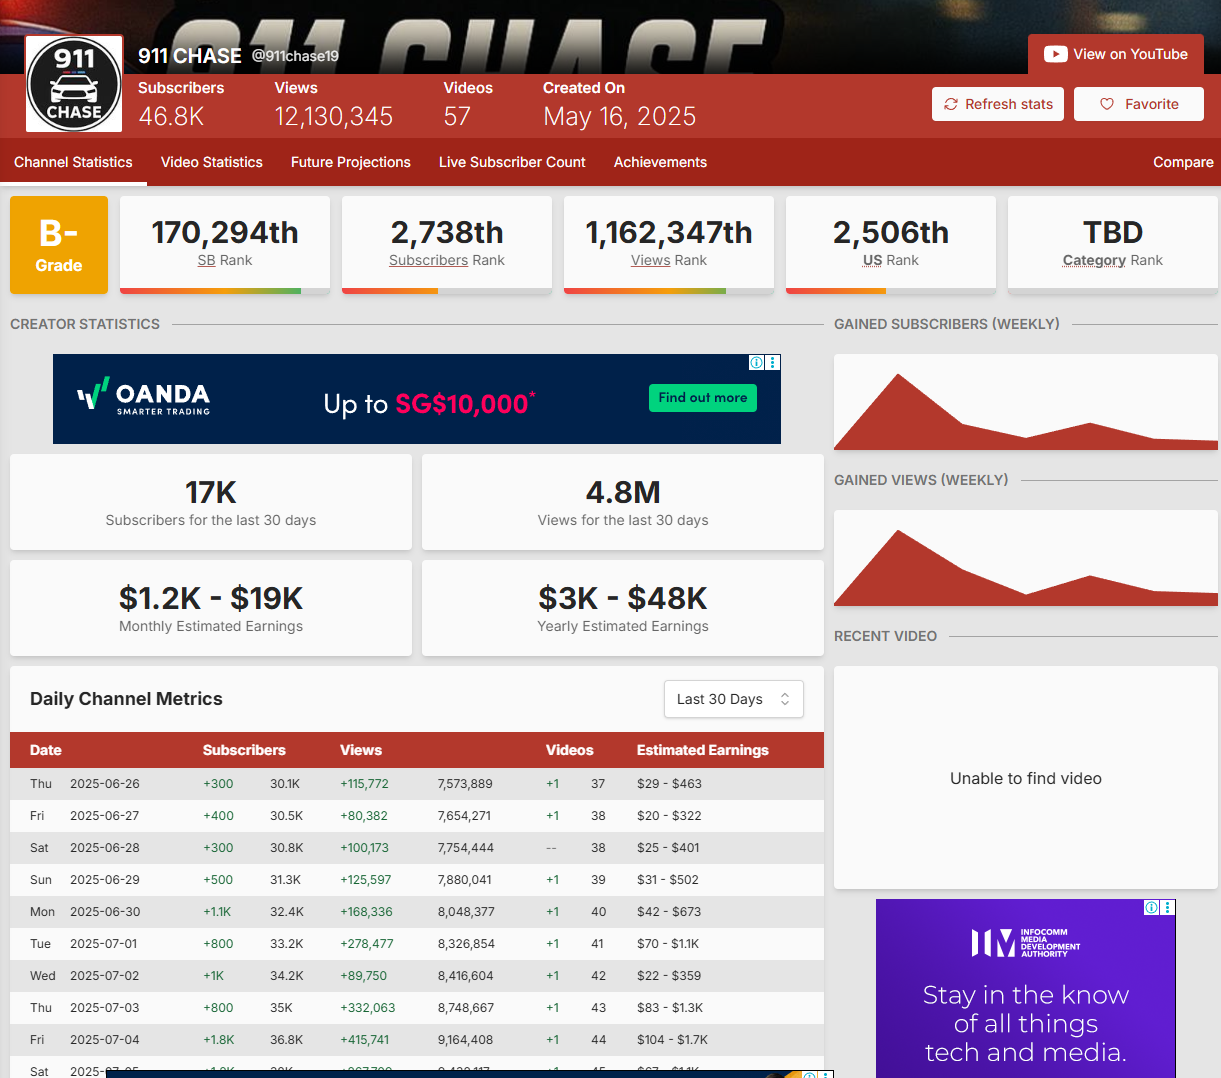Click the Up to SG$10,000 ad text
The image size is (1221, 1078).
[429, 403]
